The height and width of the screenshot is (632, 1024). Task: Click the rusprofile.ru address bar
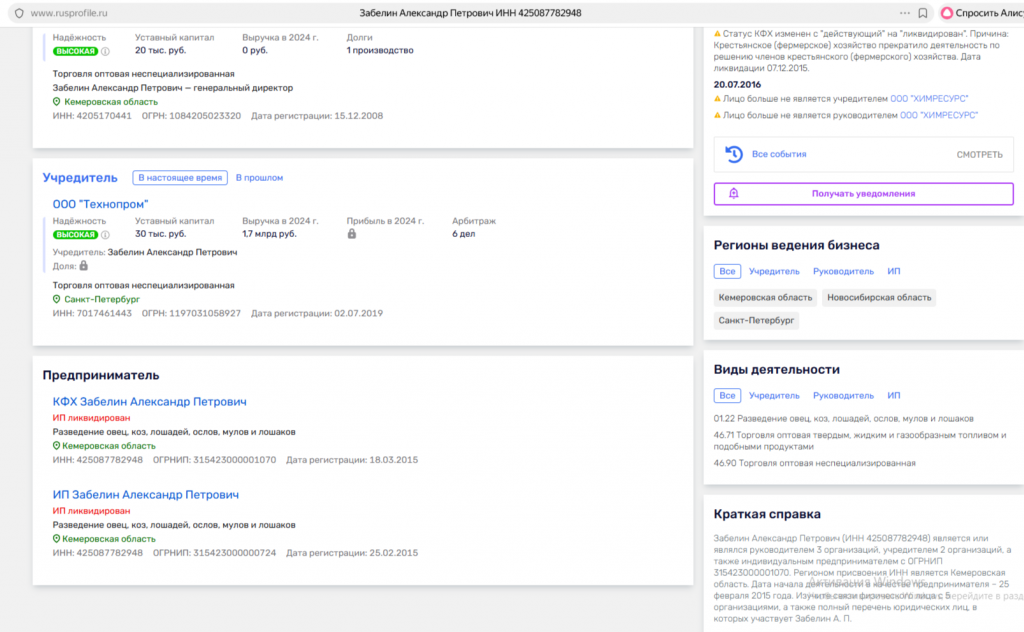[x=70, y=13]
